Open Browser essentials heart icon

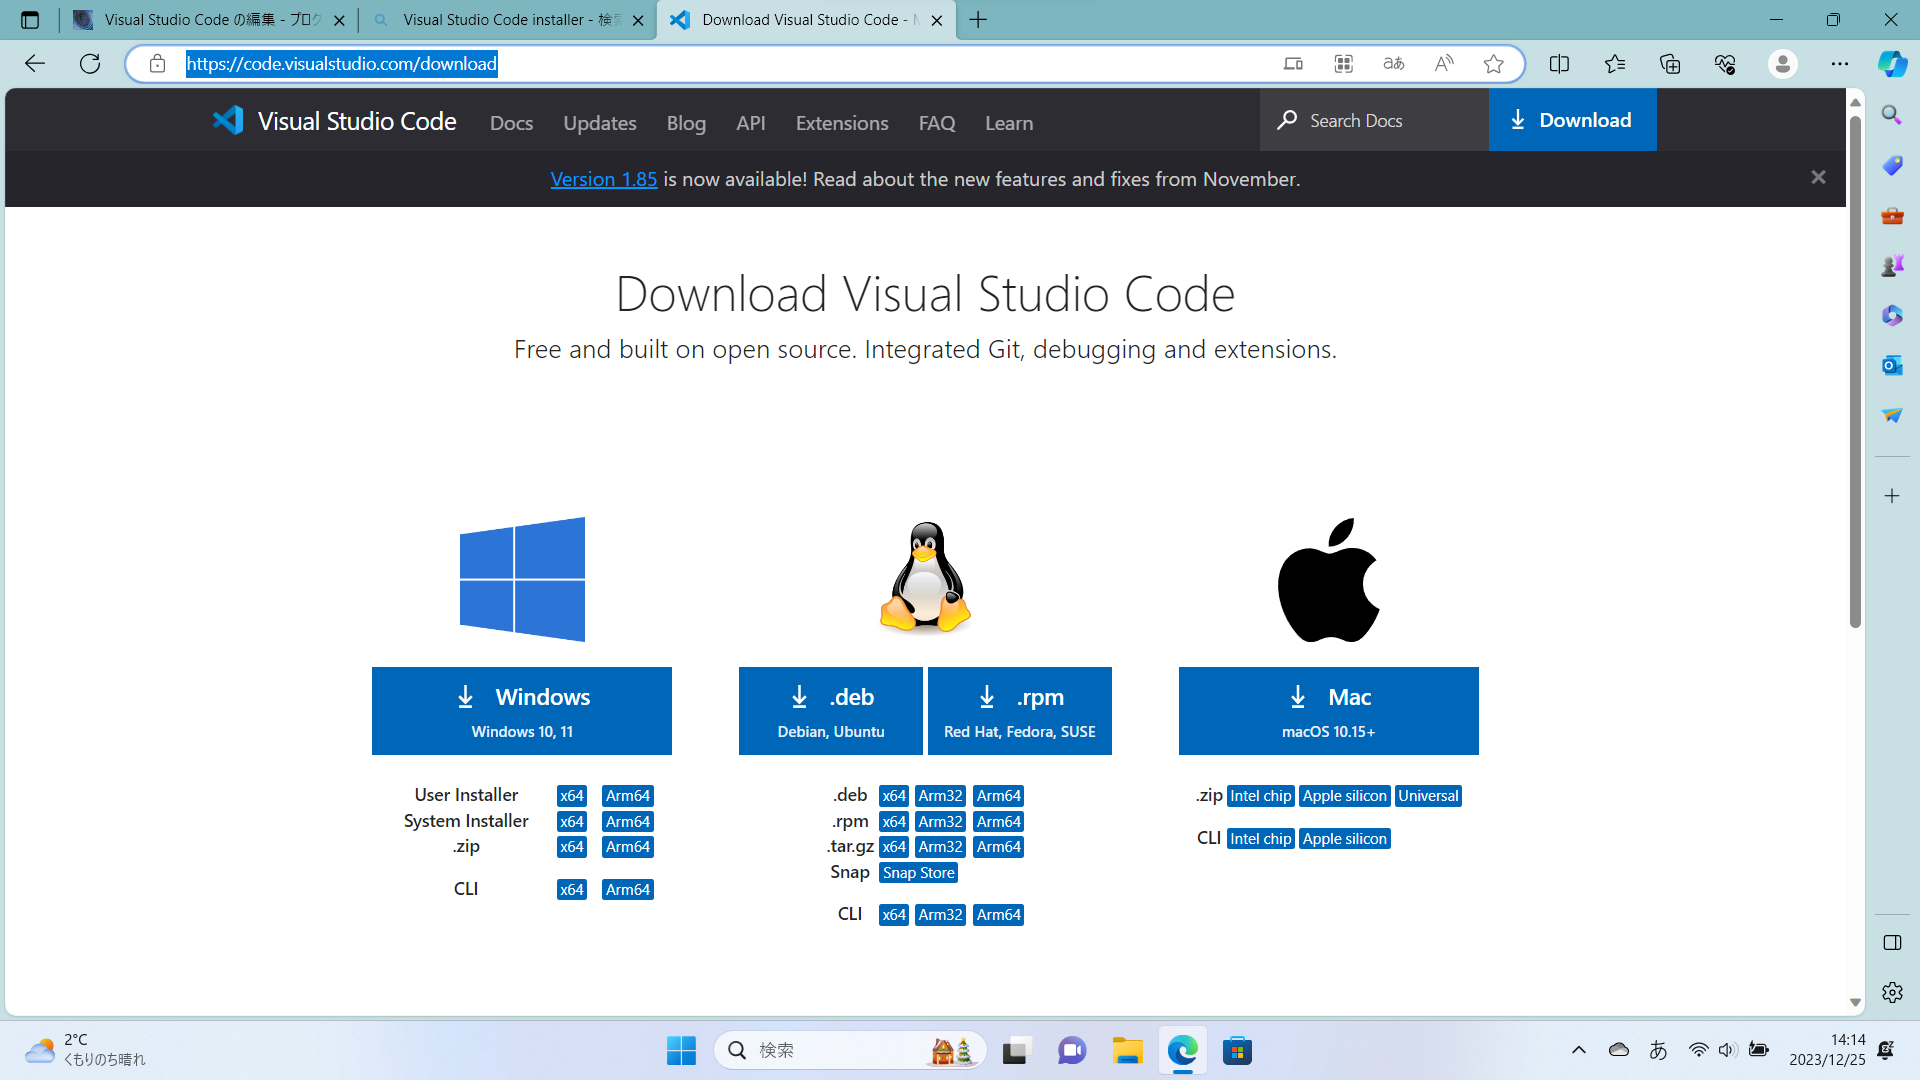[1724, 64]
